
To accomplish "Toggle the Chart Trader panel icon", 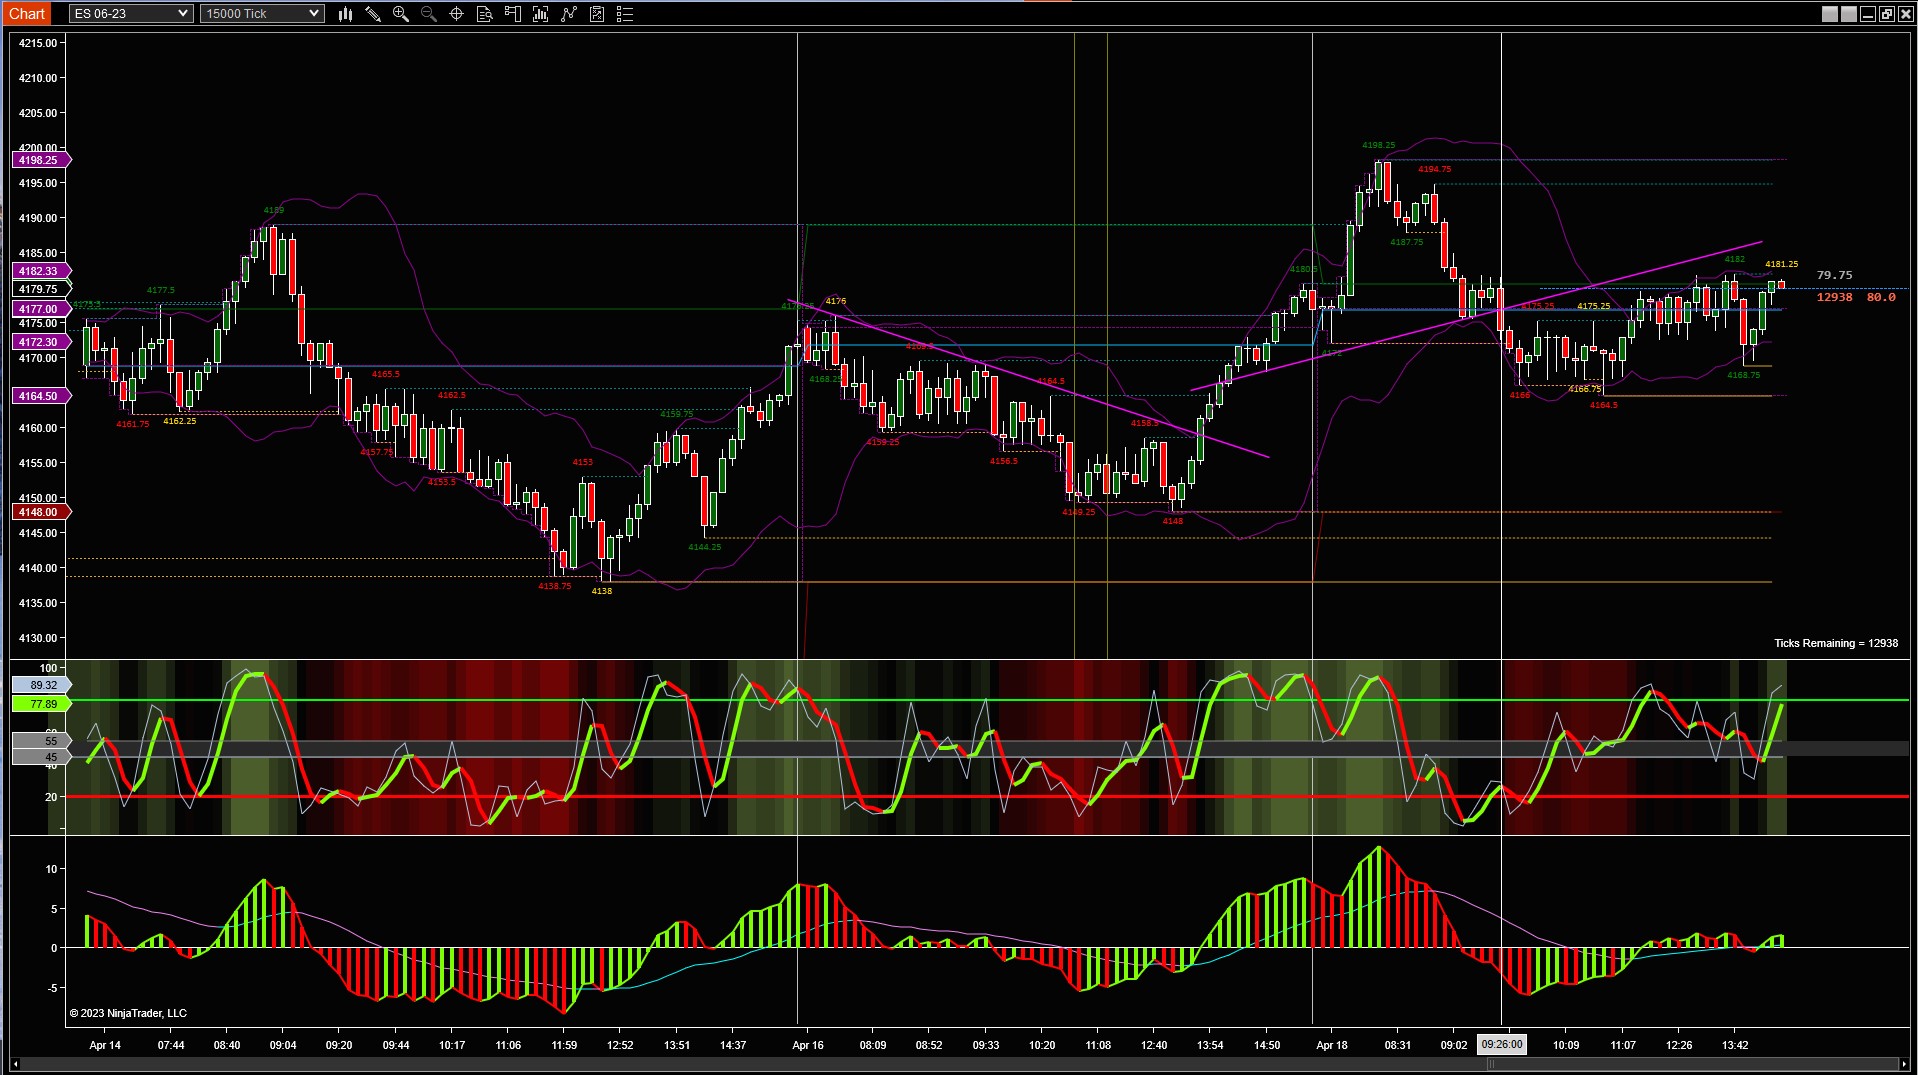I will [513, 14].
